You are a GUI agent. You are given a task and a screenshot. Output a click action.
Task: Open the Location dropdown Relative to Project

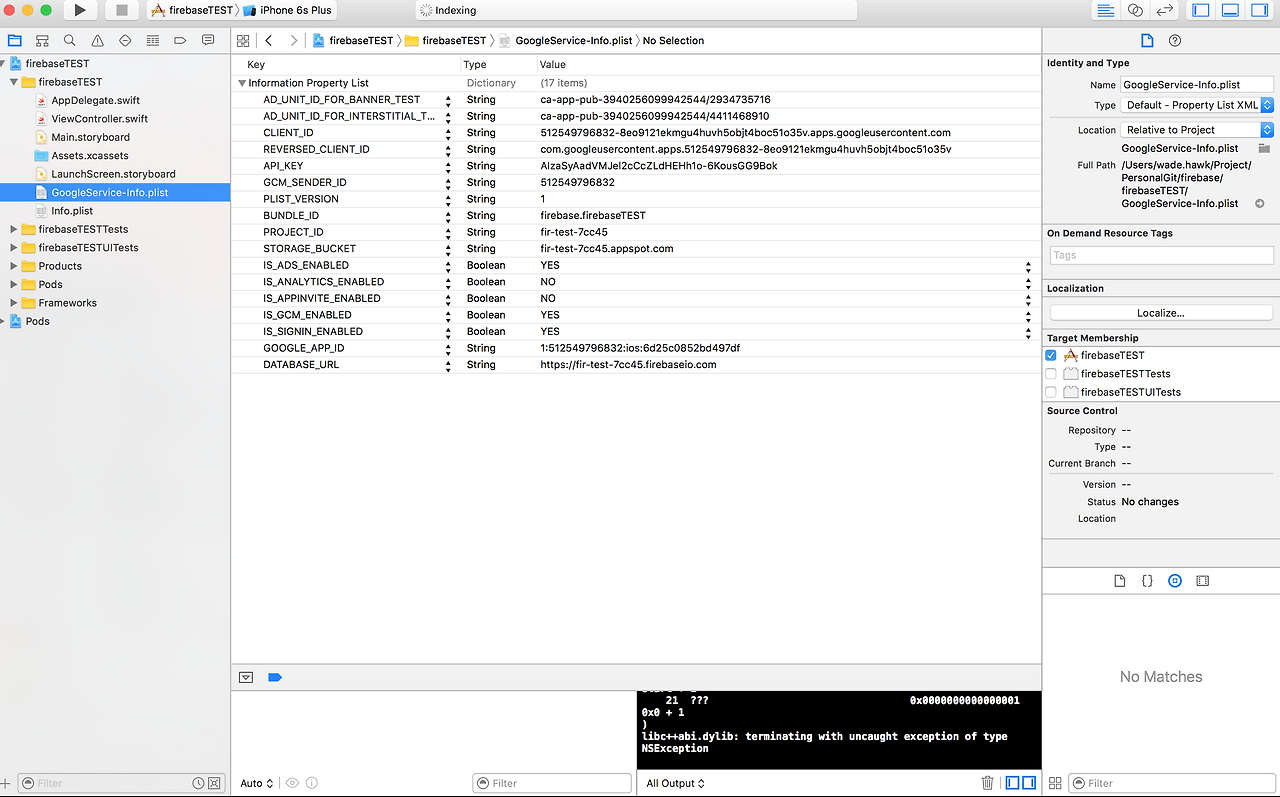[1197, 130]
